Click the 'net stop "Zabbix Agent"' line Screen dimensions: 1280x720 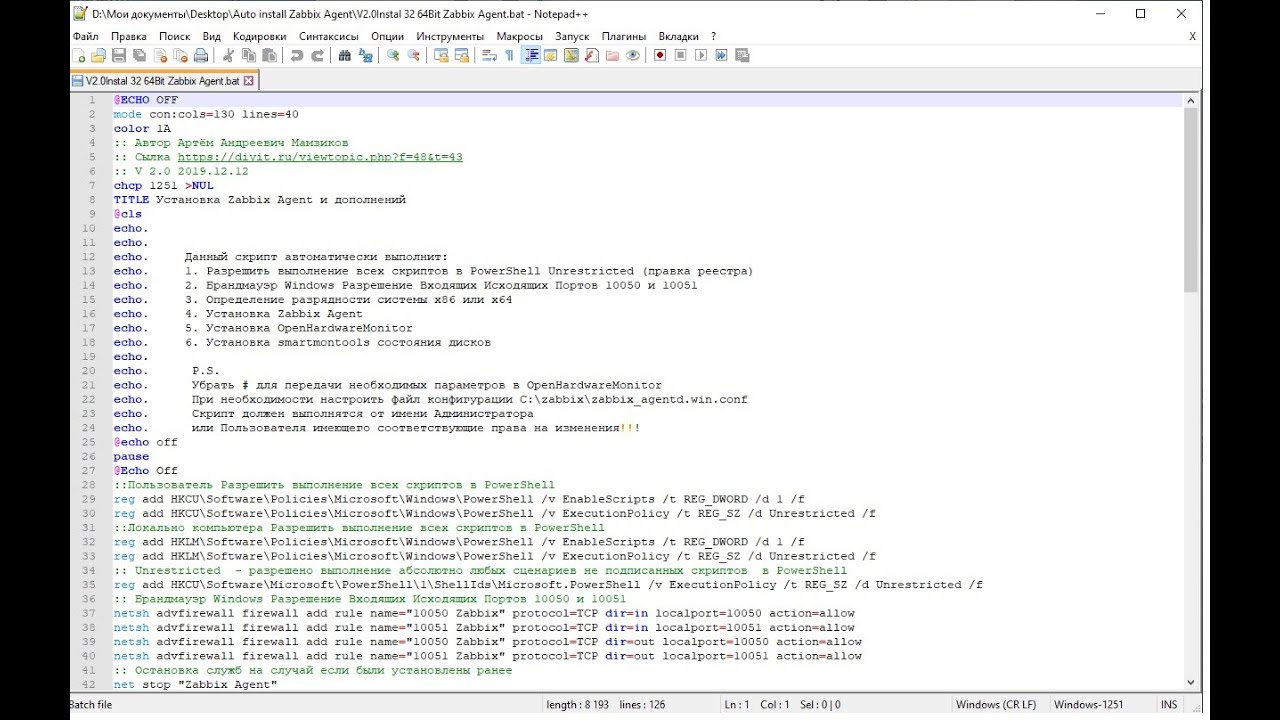point(195,684)
